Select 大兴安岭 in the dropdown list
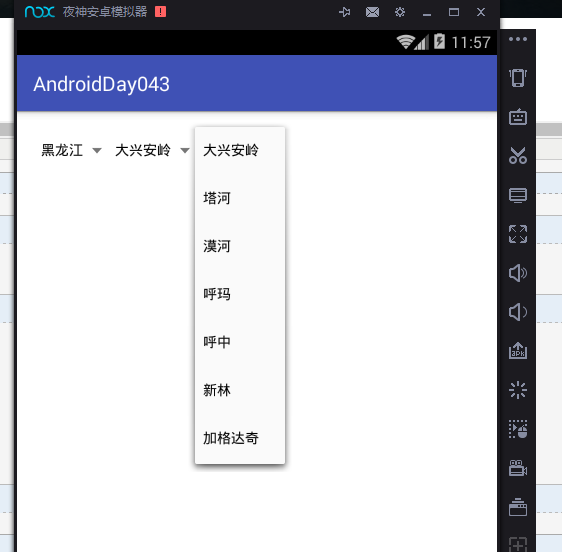This screenshot has width=562, height=552. [x=240, y=150]
